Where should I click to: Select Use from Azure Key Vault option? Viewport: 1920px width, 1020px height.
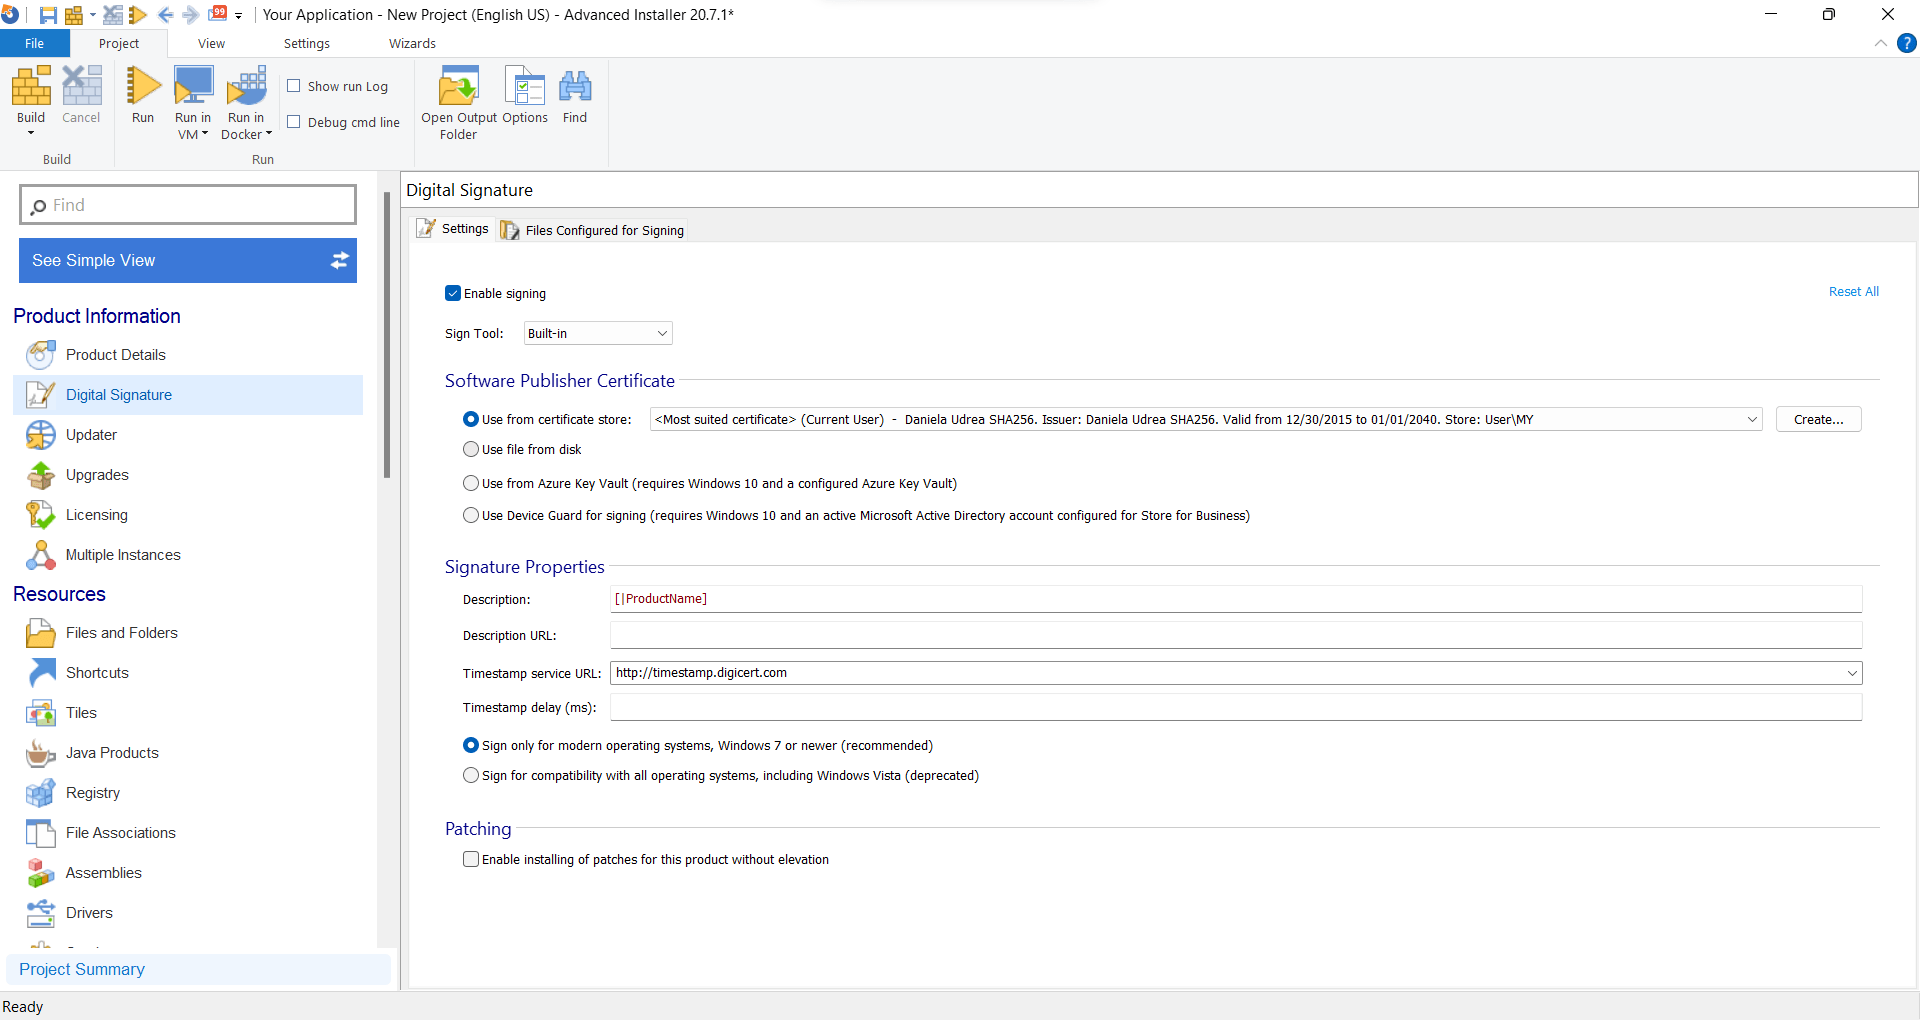coord(471,483)
